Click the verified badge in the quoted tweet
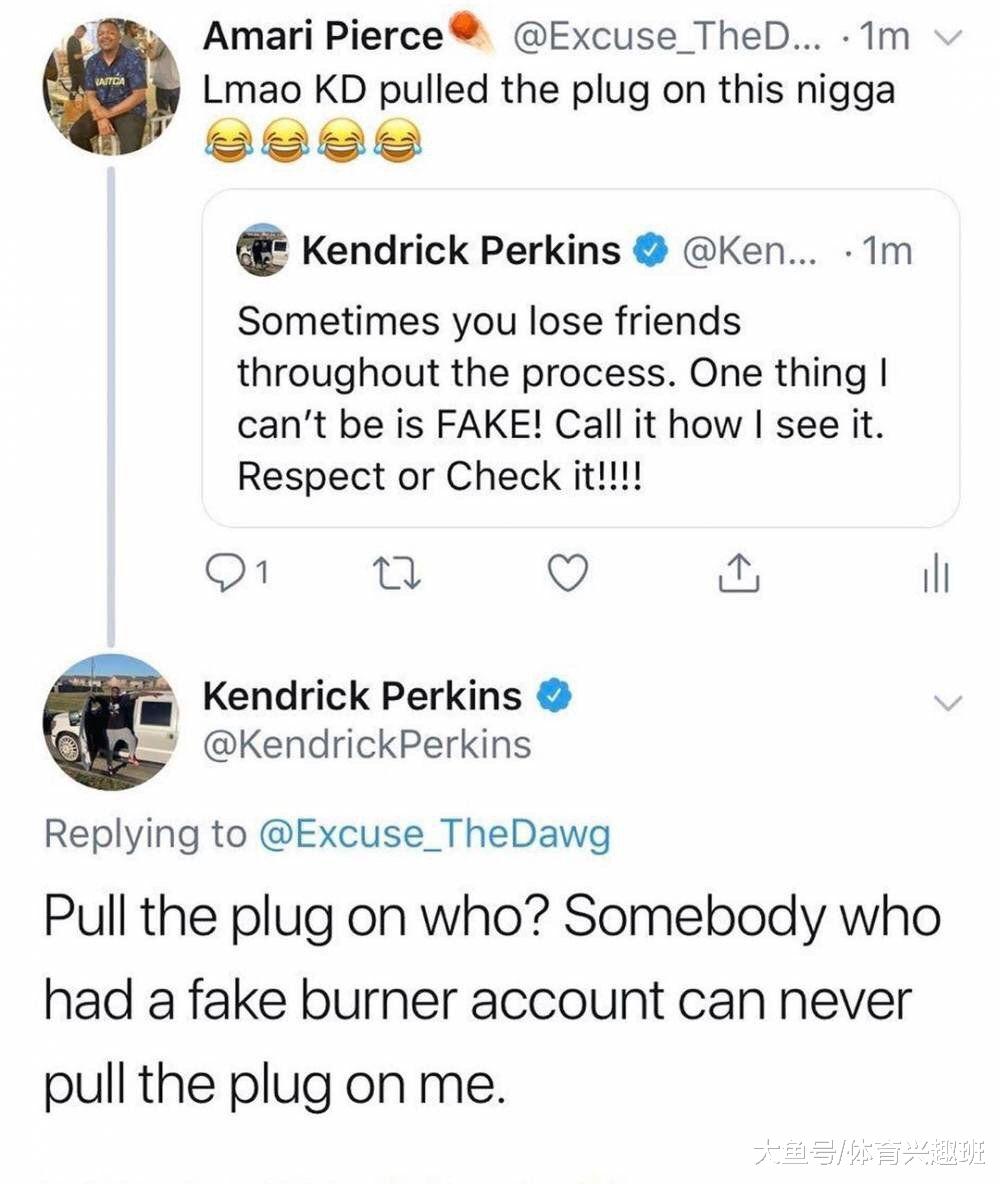The image size is (1000, 1184). 653,249
